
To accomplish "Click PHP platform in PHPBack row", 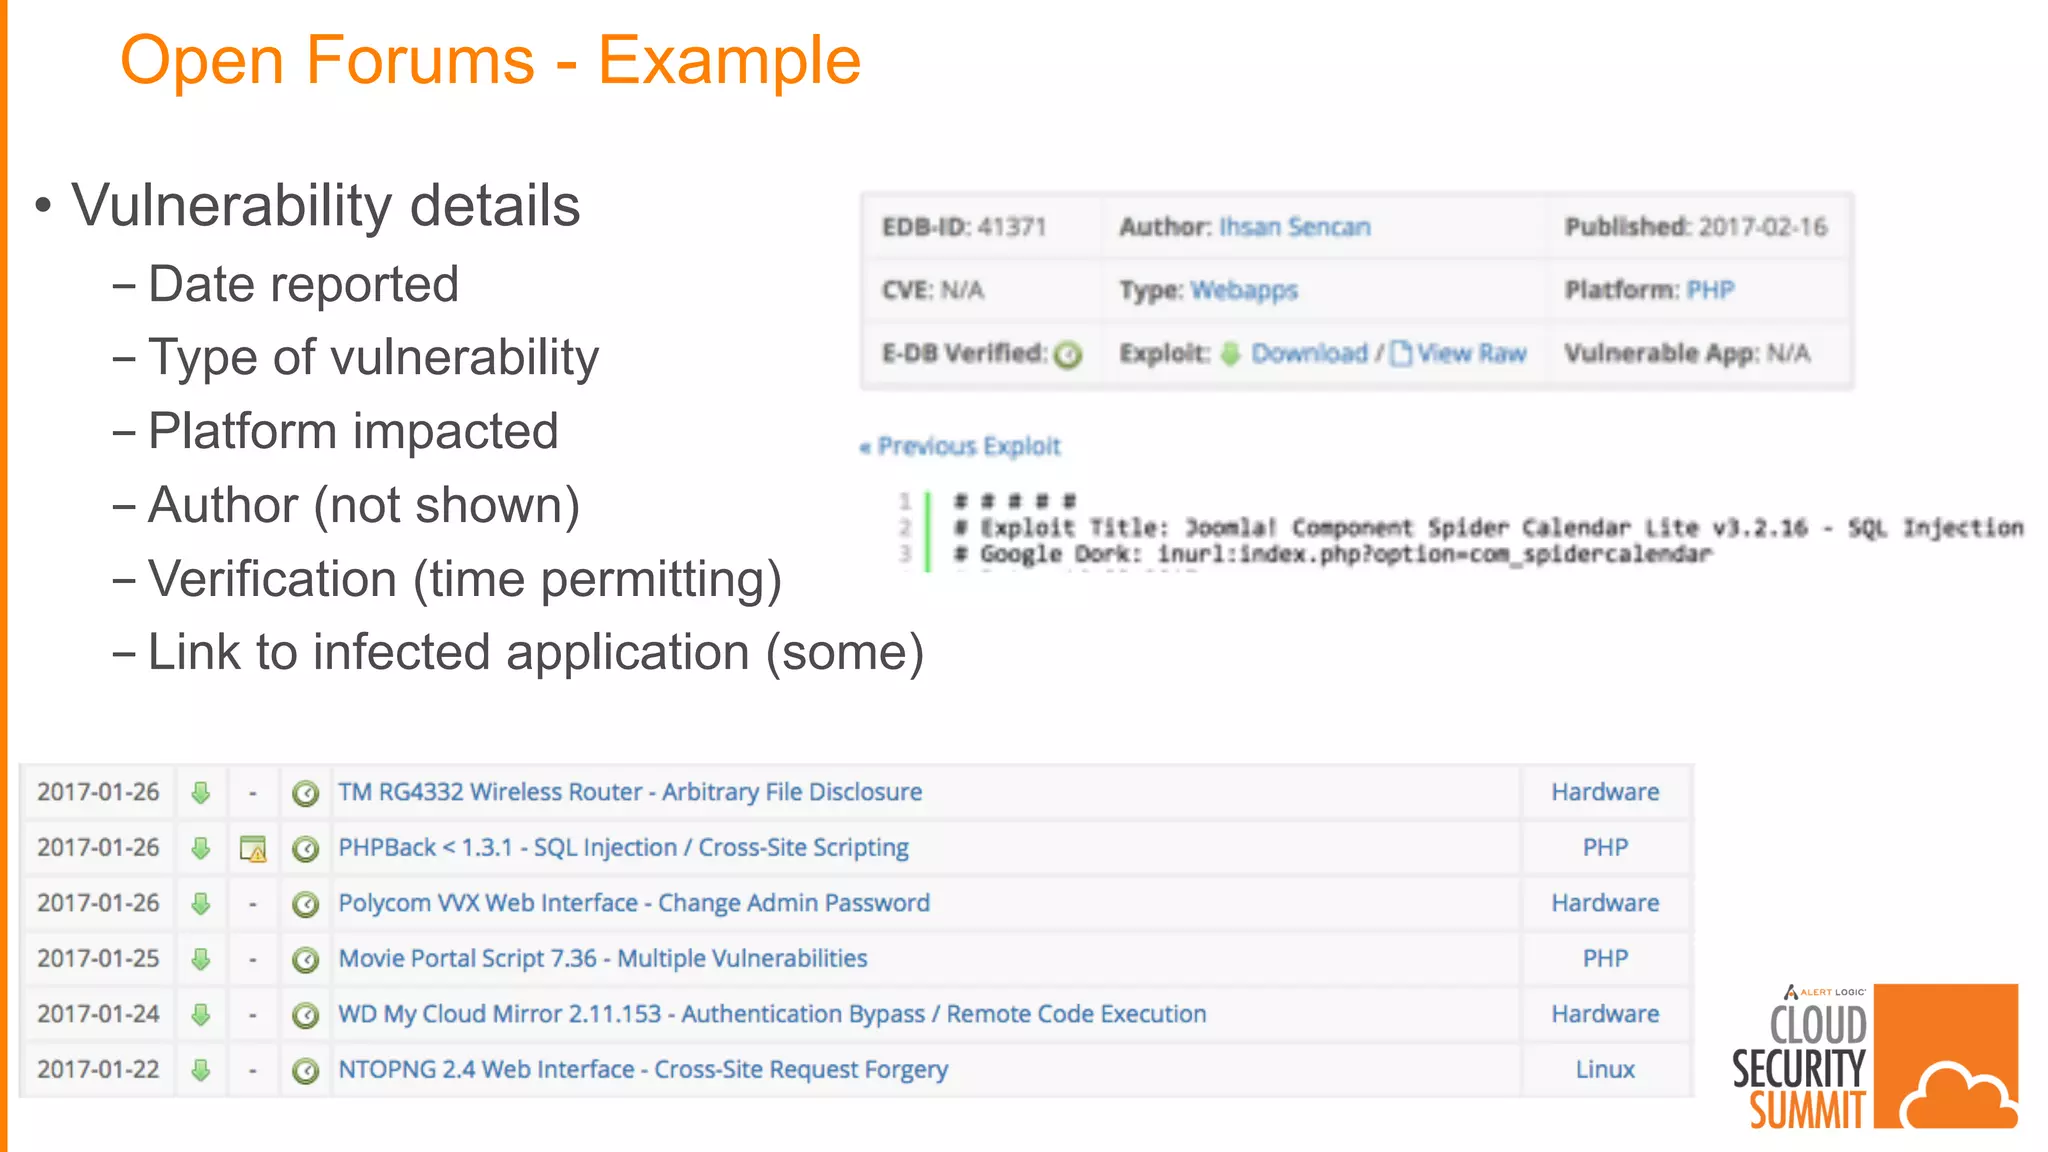I will 1605,847.
